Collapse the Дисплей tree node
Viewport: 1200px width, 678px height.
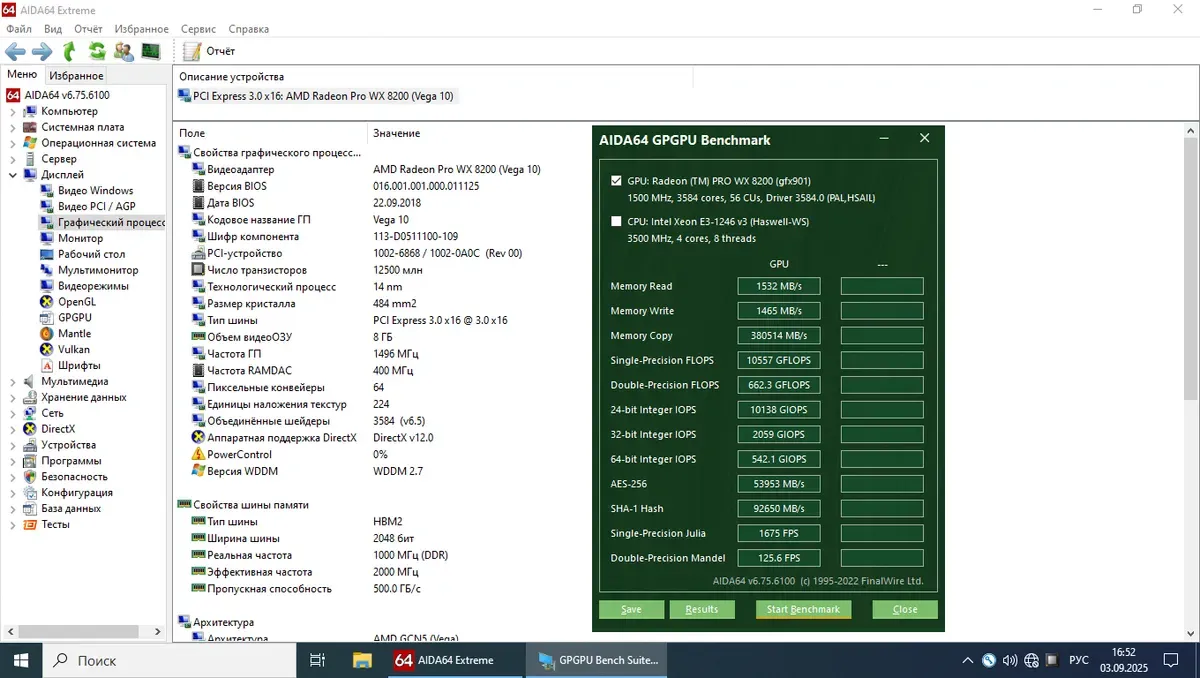tap(13, 175)
